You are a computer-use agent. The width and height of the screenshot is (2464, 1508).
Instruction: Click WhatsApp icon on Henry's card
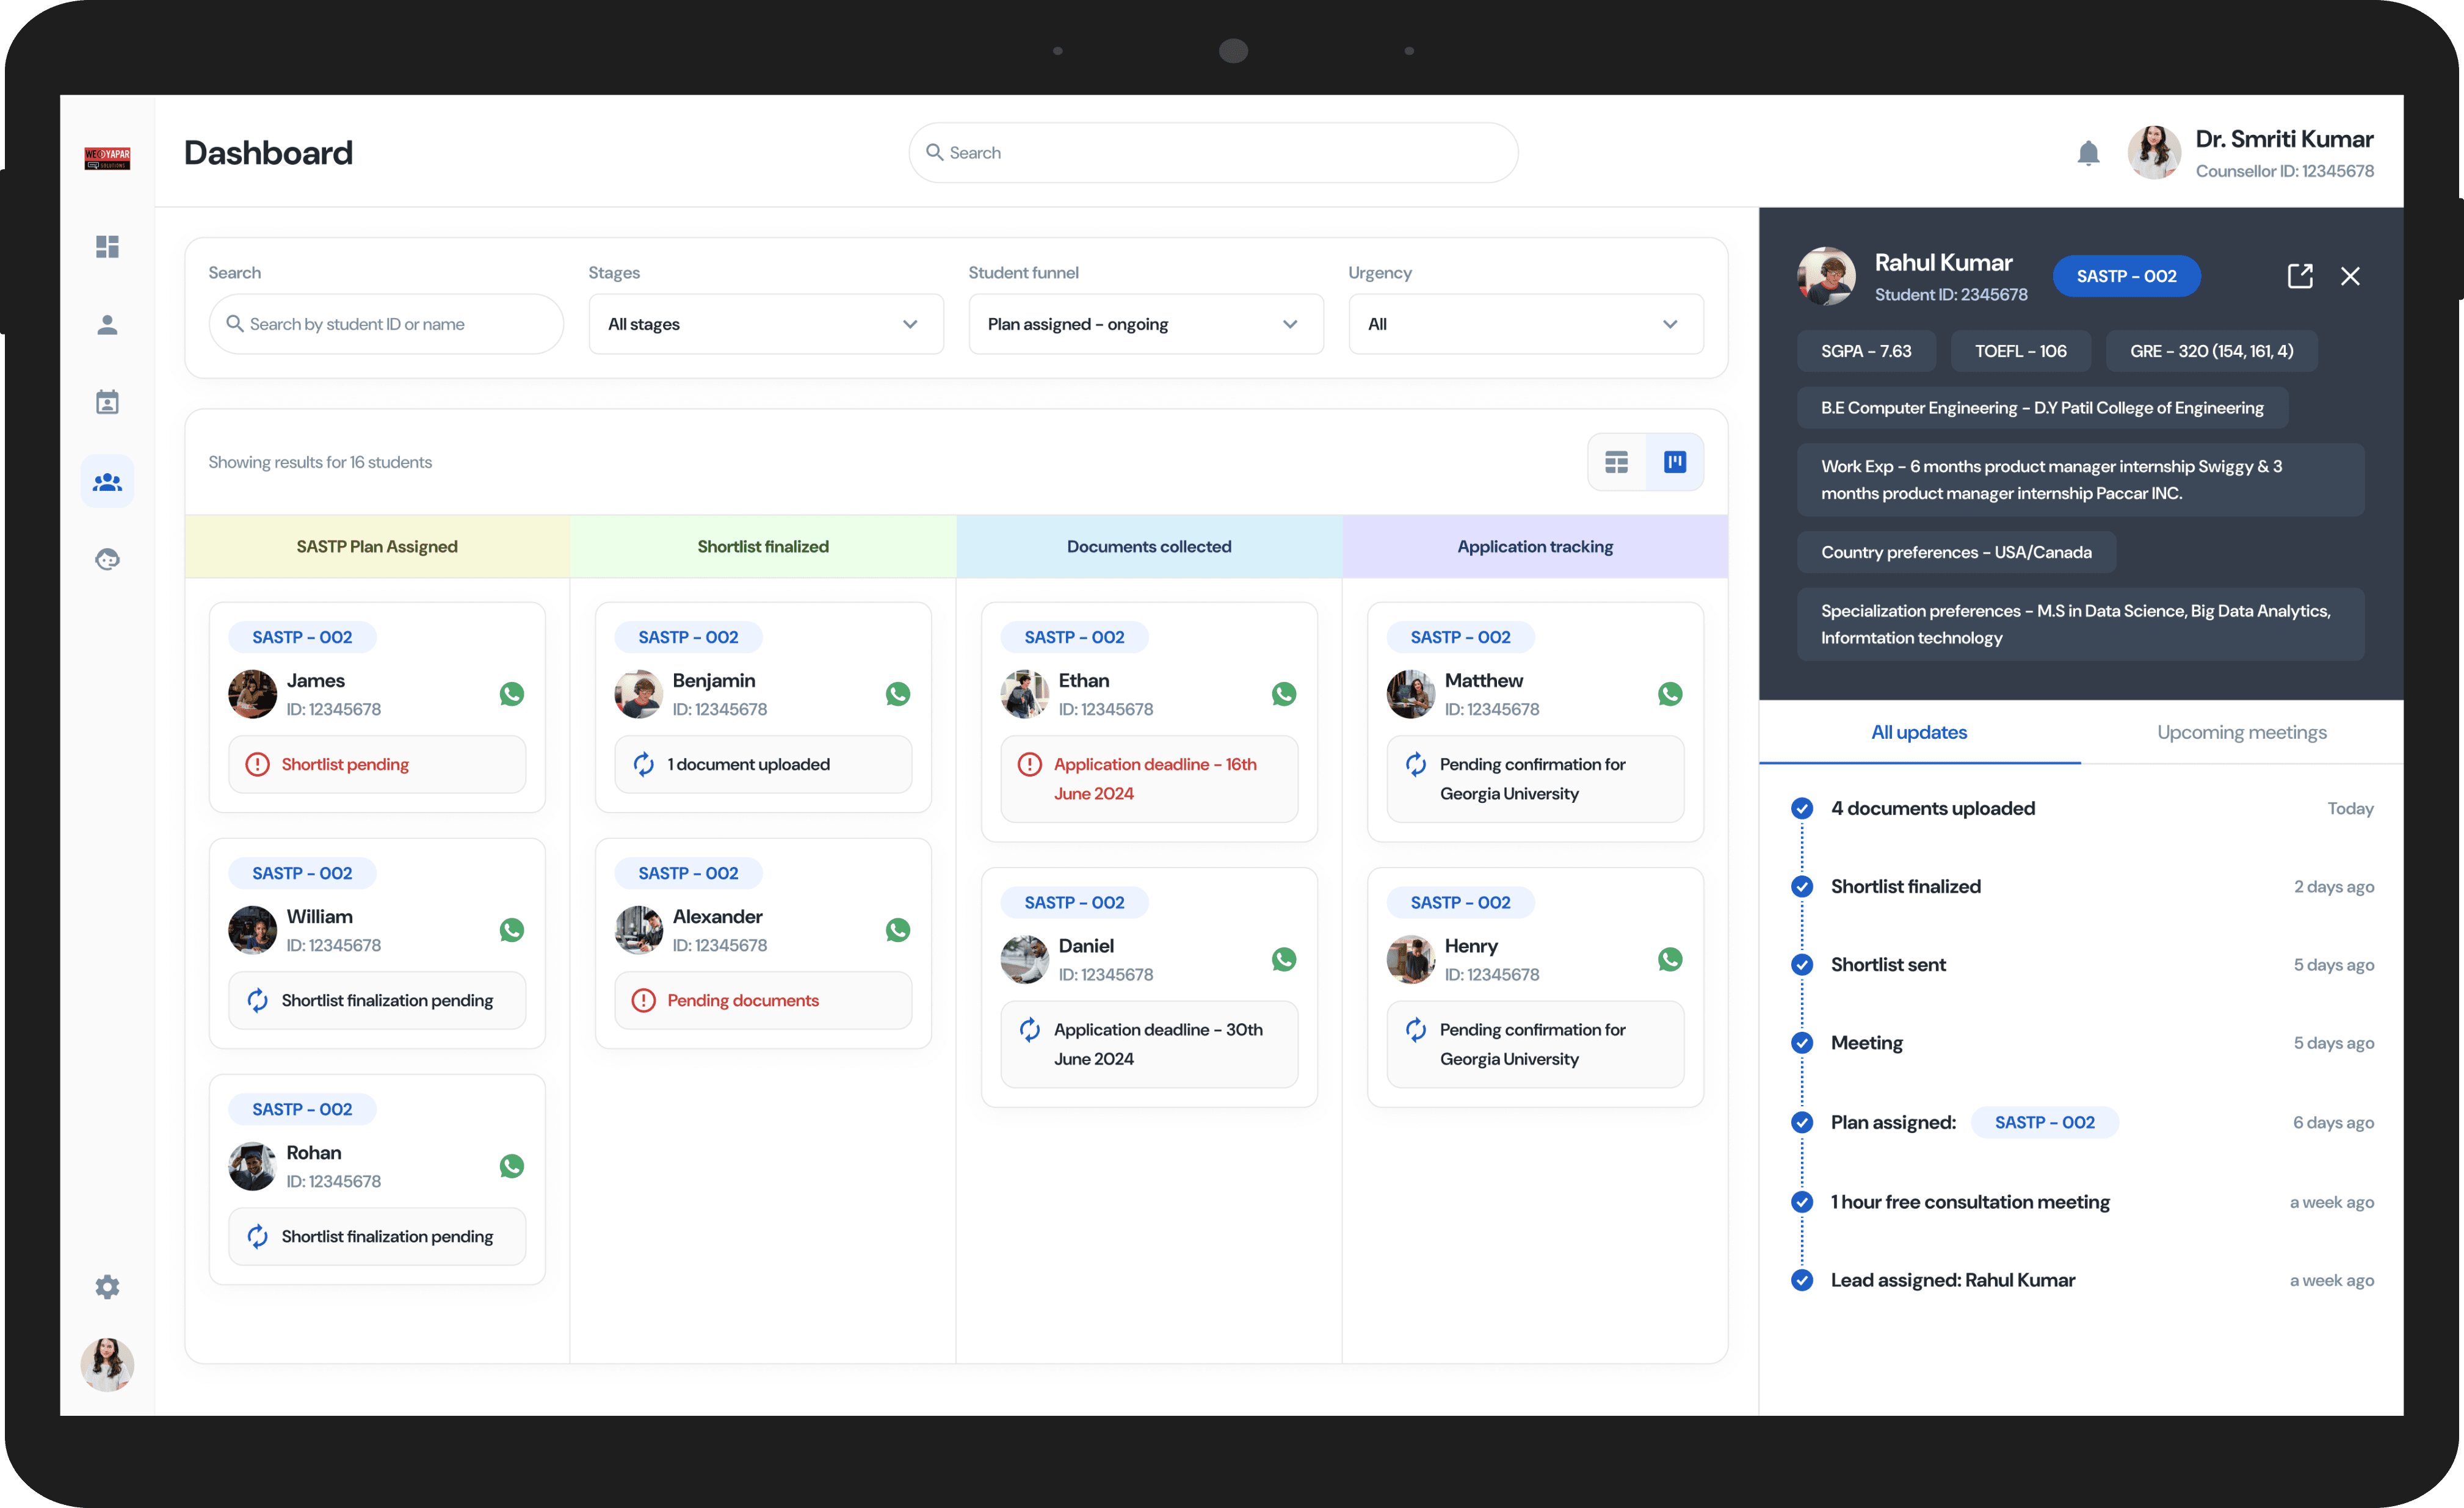tap(1670, 959)
